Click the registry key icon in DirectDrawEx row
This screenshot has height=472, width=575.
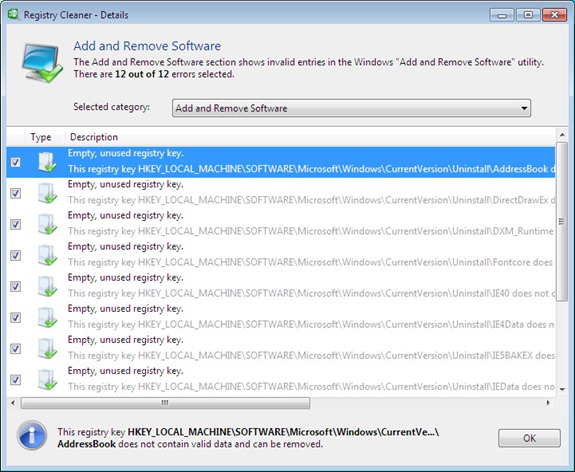(47, 193)
